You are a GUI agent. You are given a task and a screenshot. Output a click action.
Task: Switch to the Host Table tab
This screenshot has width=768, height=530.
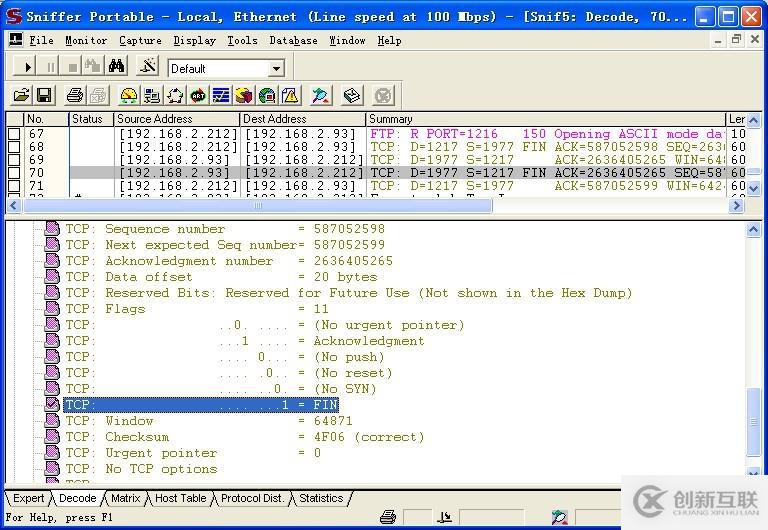coord(180,498)
